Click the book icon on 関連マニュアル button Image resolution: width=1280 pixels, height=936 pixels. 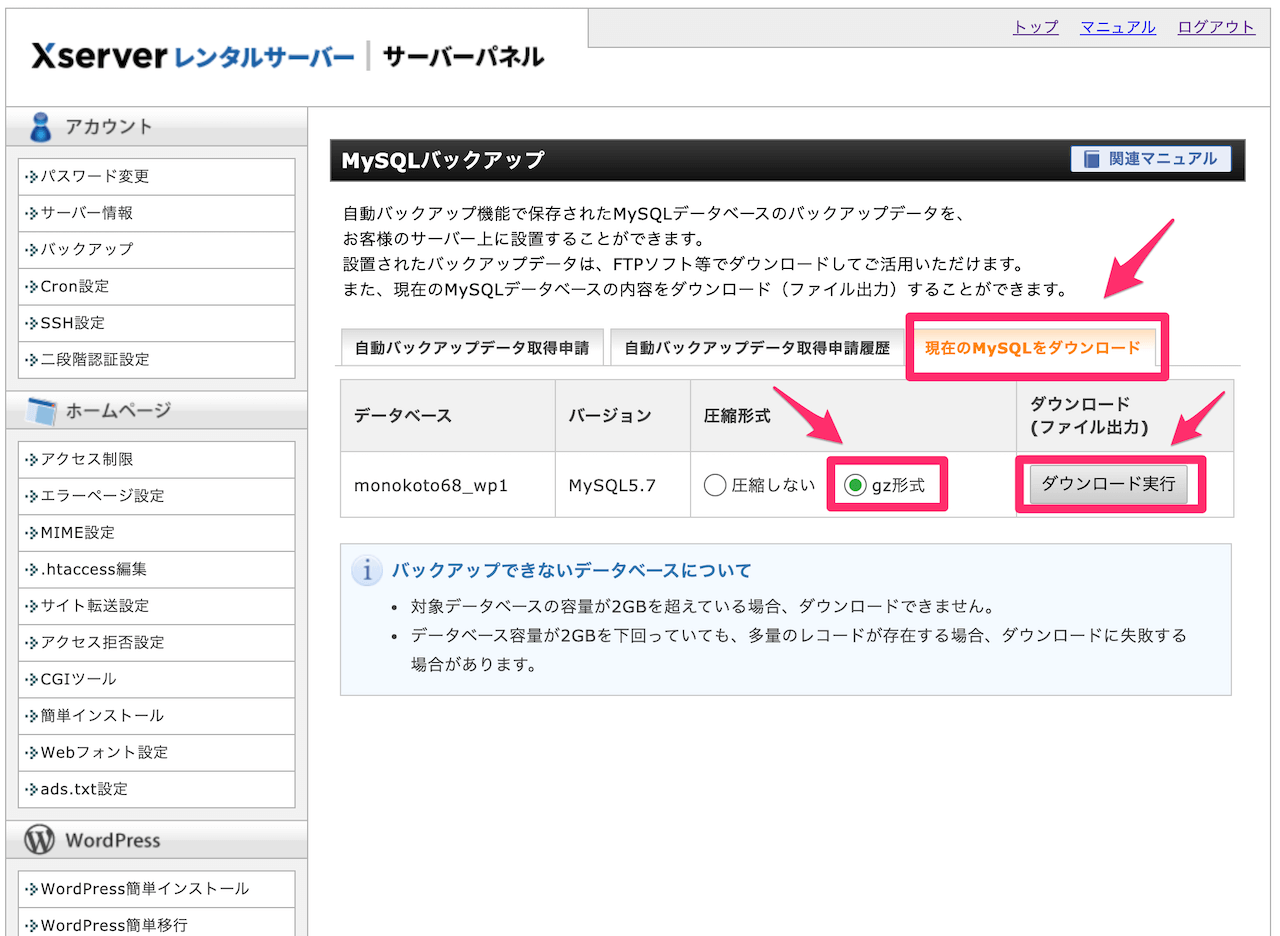pos(1091,159)
